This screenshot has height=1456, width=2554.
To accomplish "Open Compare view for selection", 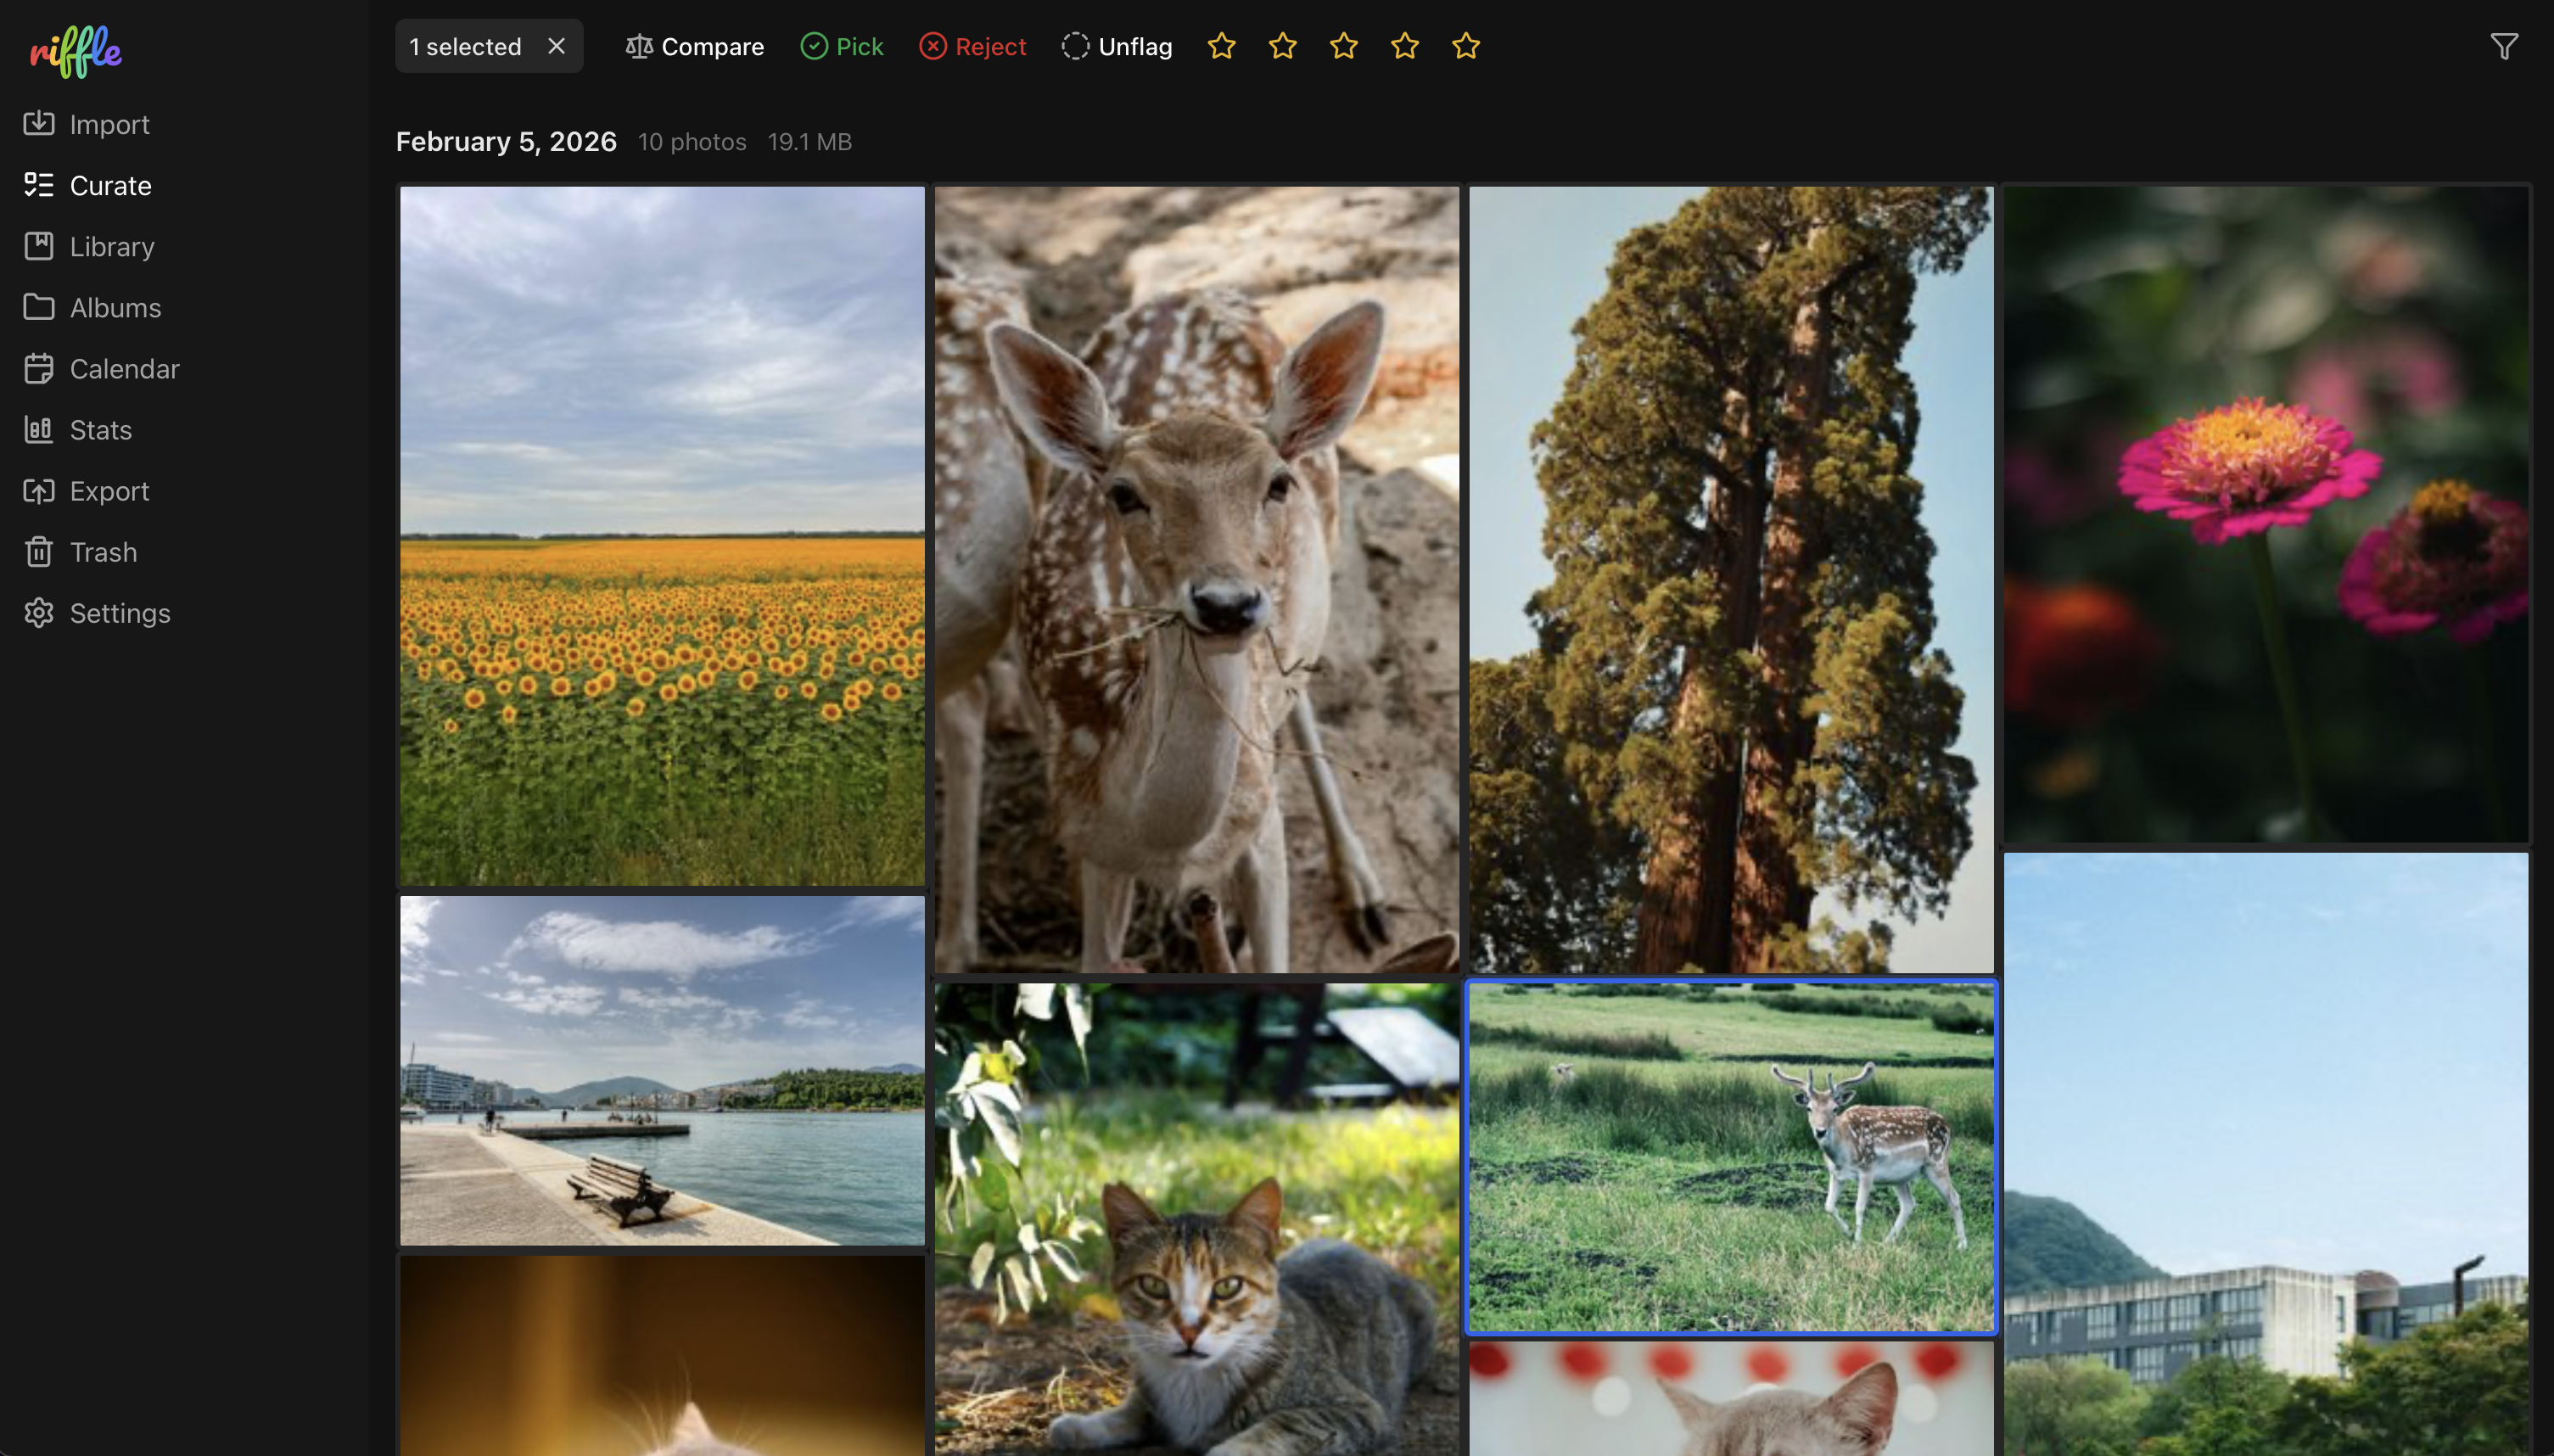I will (694, 47).
